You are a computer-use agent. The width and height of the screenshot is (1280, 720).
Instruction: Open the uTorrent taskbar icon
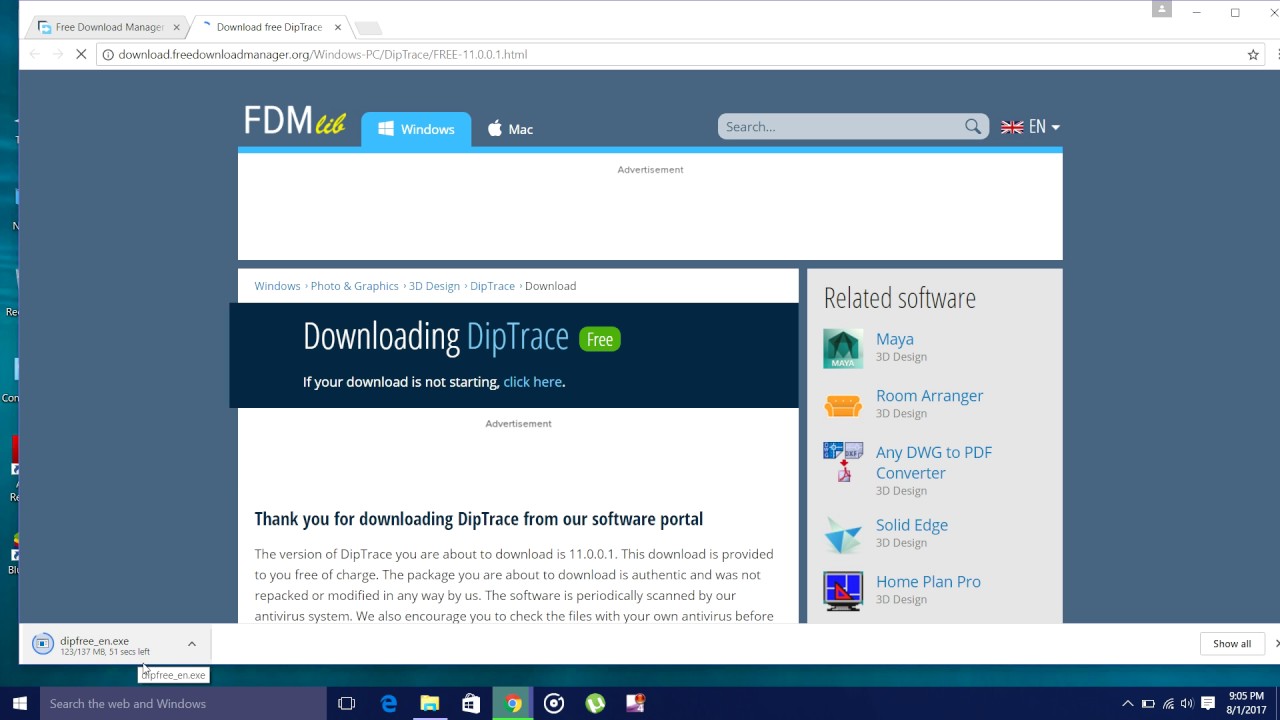click(x=595, y=704)
